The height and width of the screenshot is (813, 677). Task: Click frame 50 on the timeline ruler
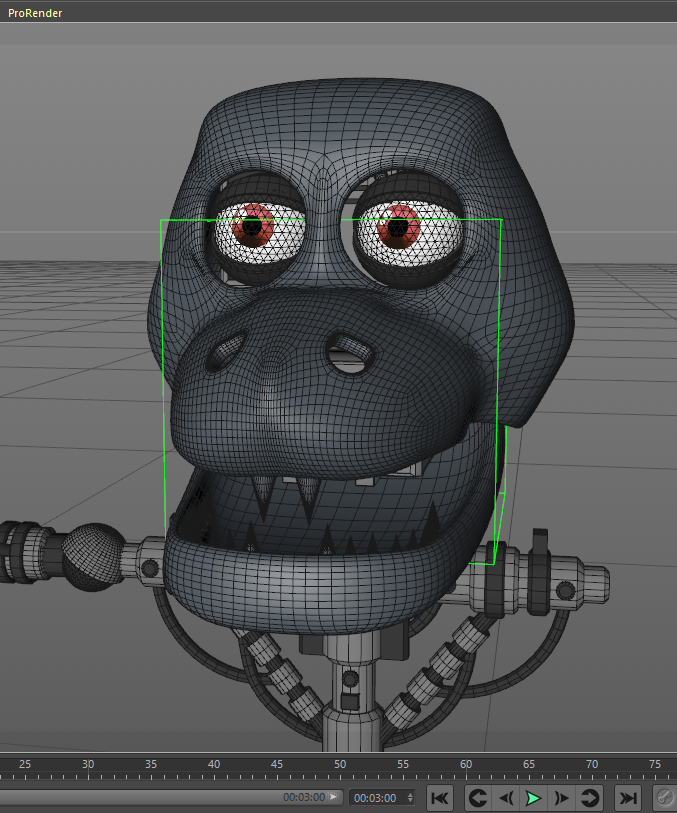coord(340,765)
